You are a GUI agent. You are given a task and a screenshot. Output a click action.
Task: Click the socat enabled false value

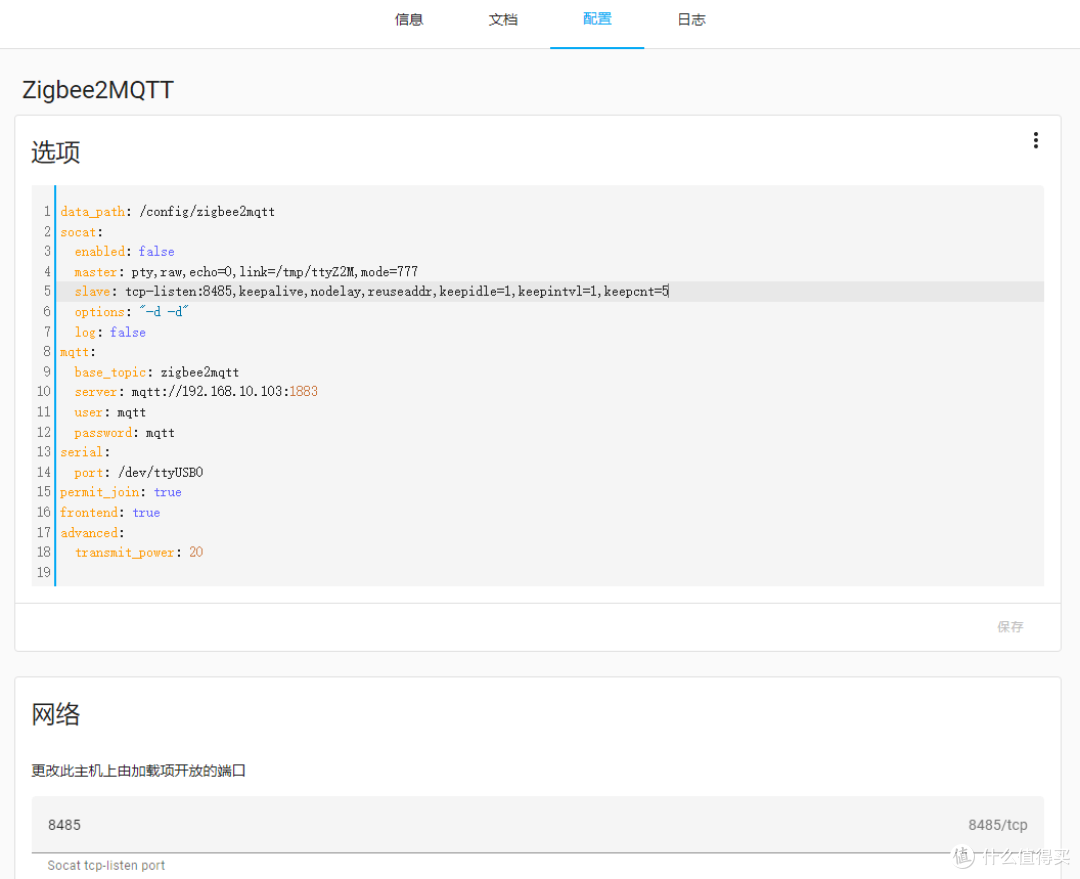coord(156,251)
